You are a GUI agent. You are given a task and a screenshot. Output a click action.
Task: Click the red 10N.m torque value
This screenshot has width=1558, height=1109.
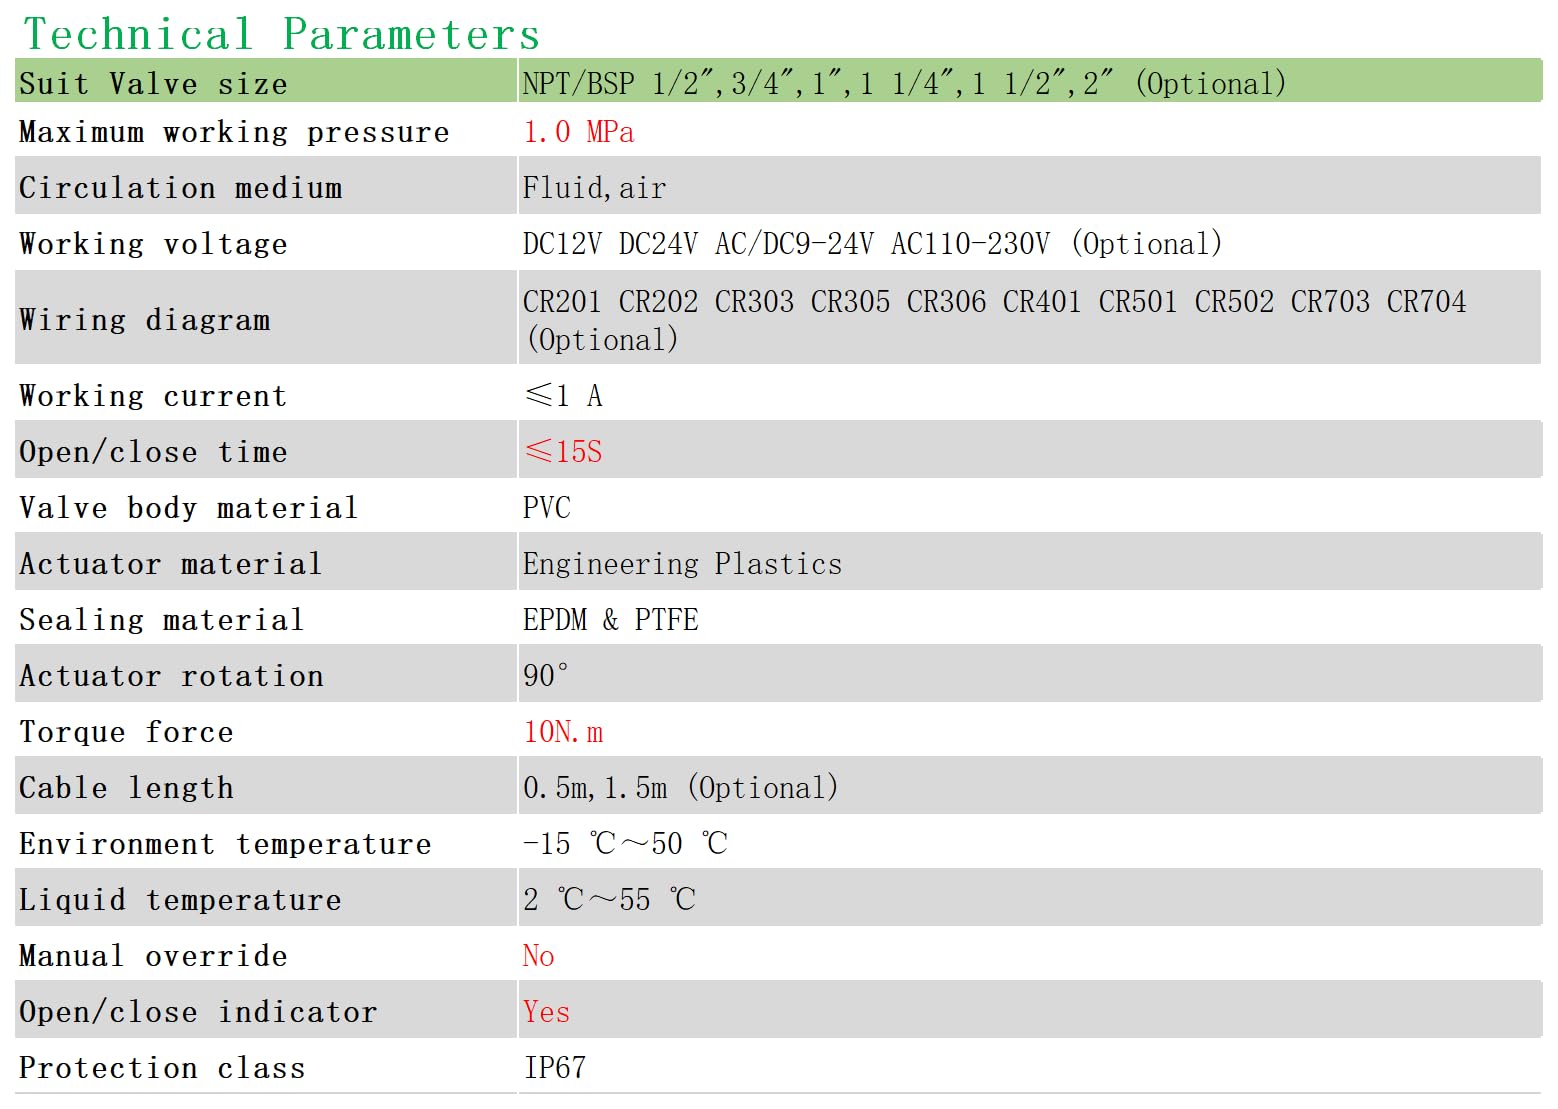[x=563, y=732]
